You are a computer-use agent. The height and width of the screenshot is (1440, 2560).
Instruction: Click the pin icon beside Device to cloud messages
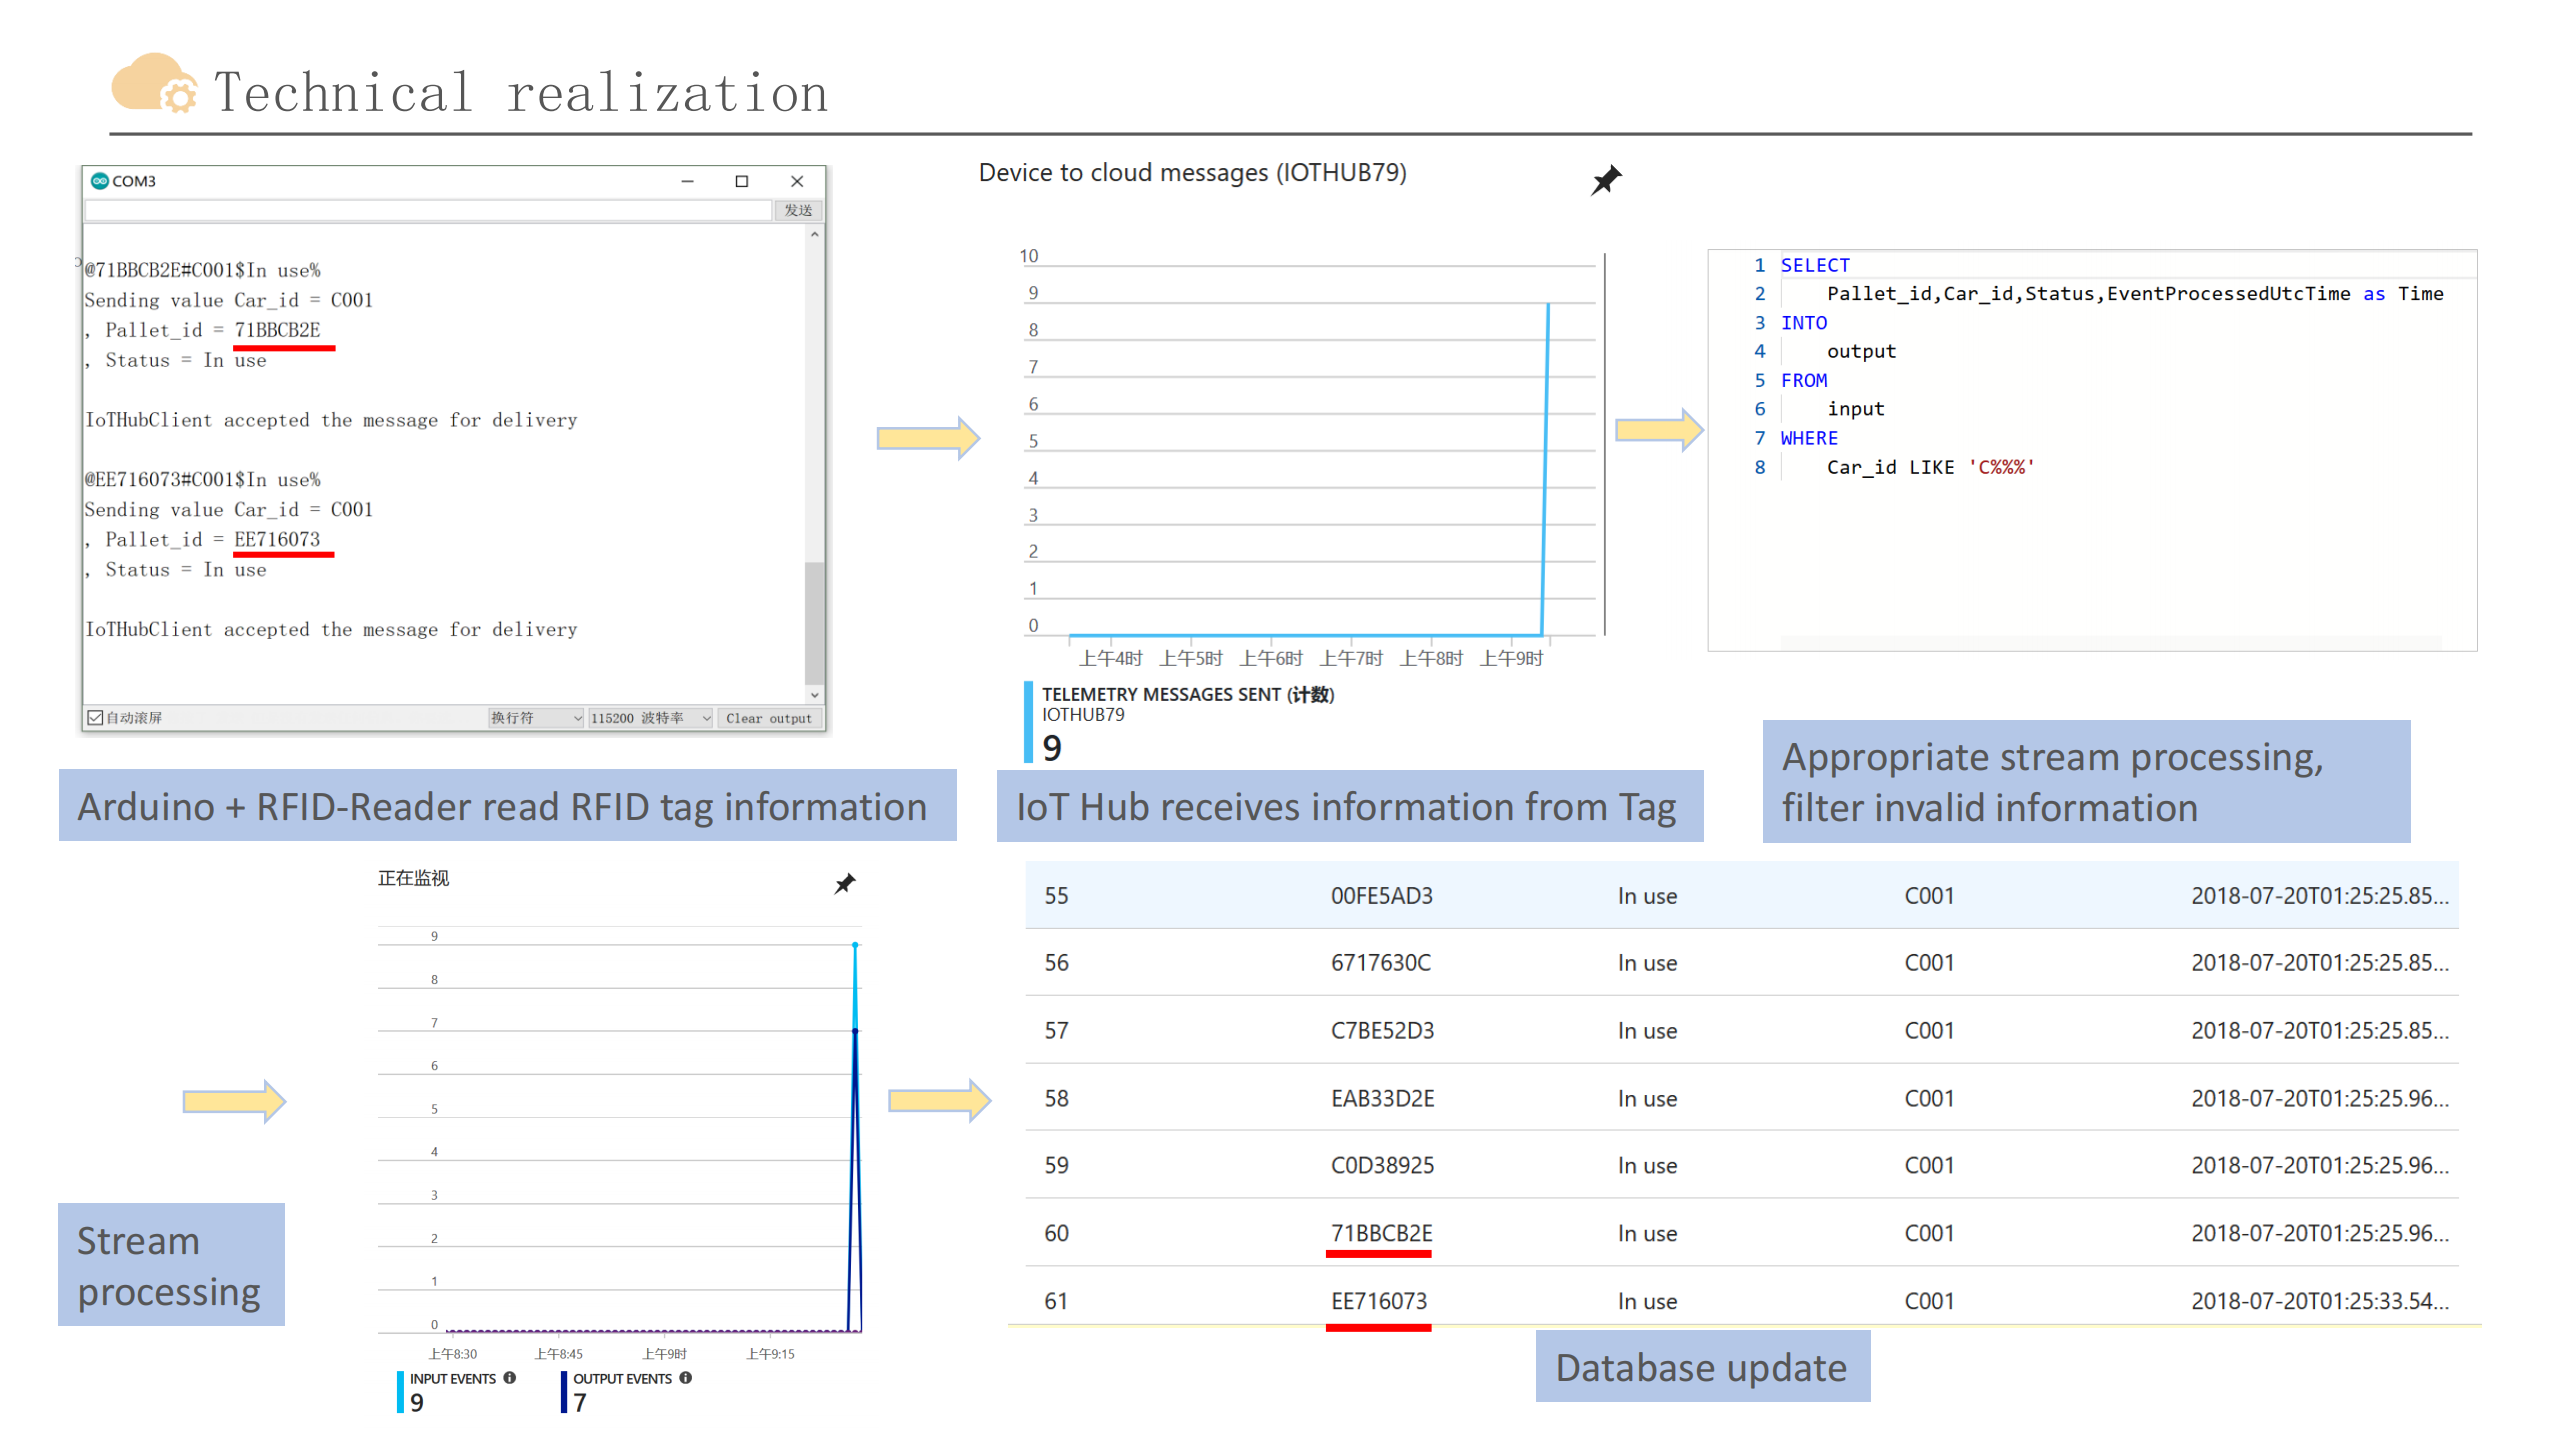[1606, 180]
